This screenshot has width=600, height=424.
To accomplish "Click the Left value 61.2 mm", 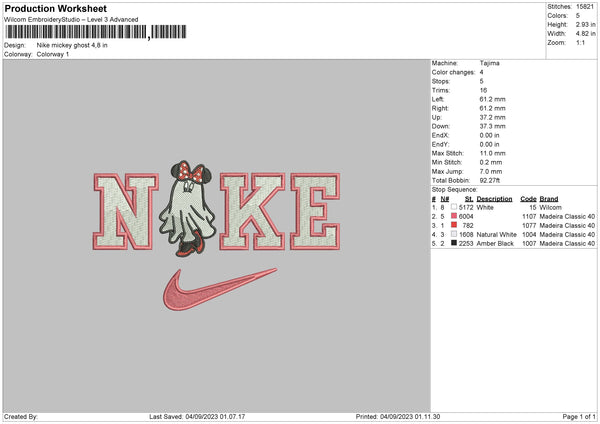I will click(492, 99).
